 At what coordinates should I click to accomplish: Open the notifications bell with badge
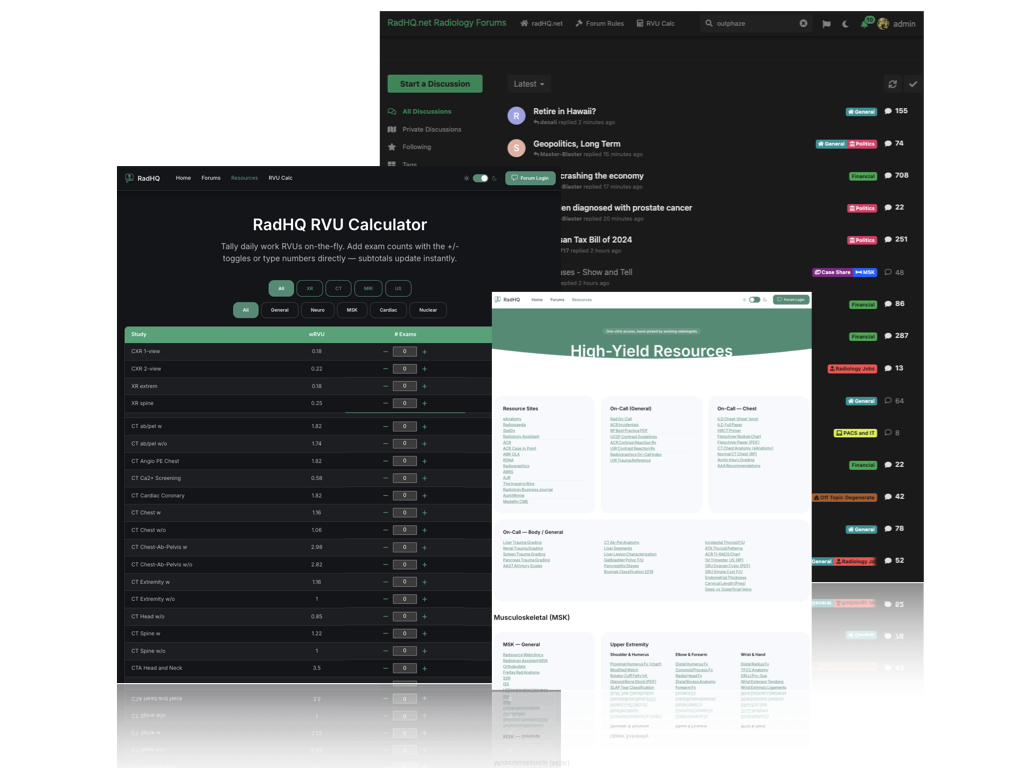pyautogui.click(x=865, y=23)
